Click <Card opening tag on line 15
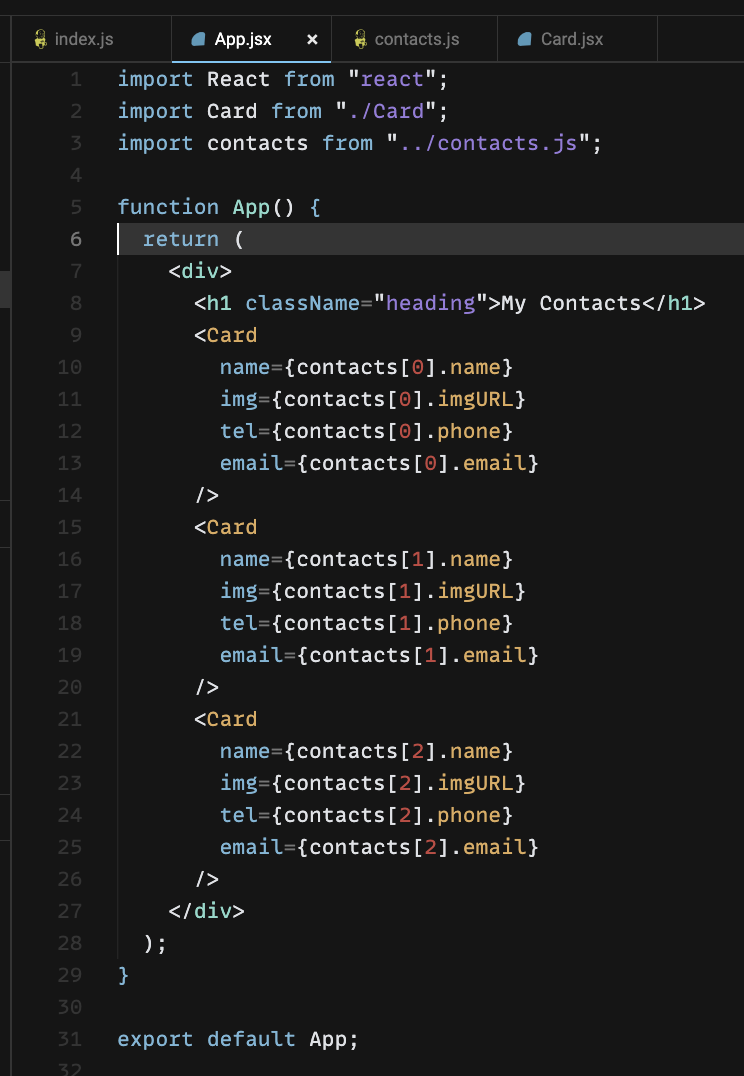 (x=226, y=527)
